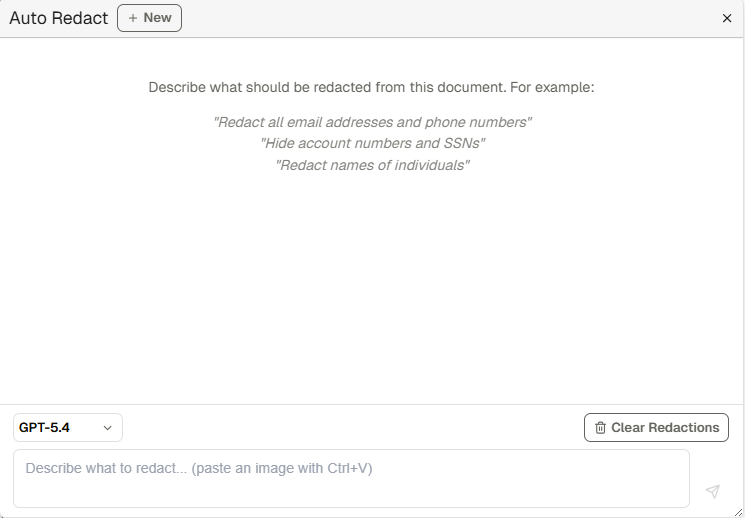Close the Auto Redact panel
This screenshot has width=745, height=518.
click(x=727, y=18)
